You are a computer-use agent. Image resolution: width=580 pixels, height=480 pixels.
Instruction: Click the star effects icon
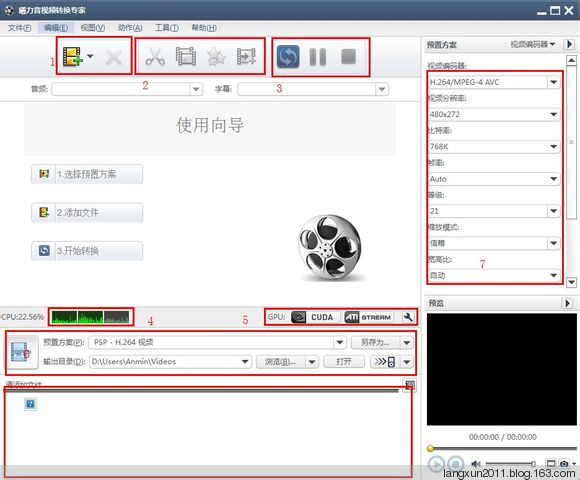point(216,57)
